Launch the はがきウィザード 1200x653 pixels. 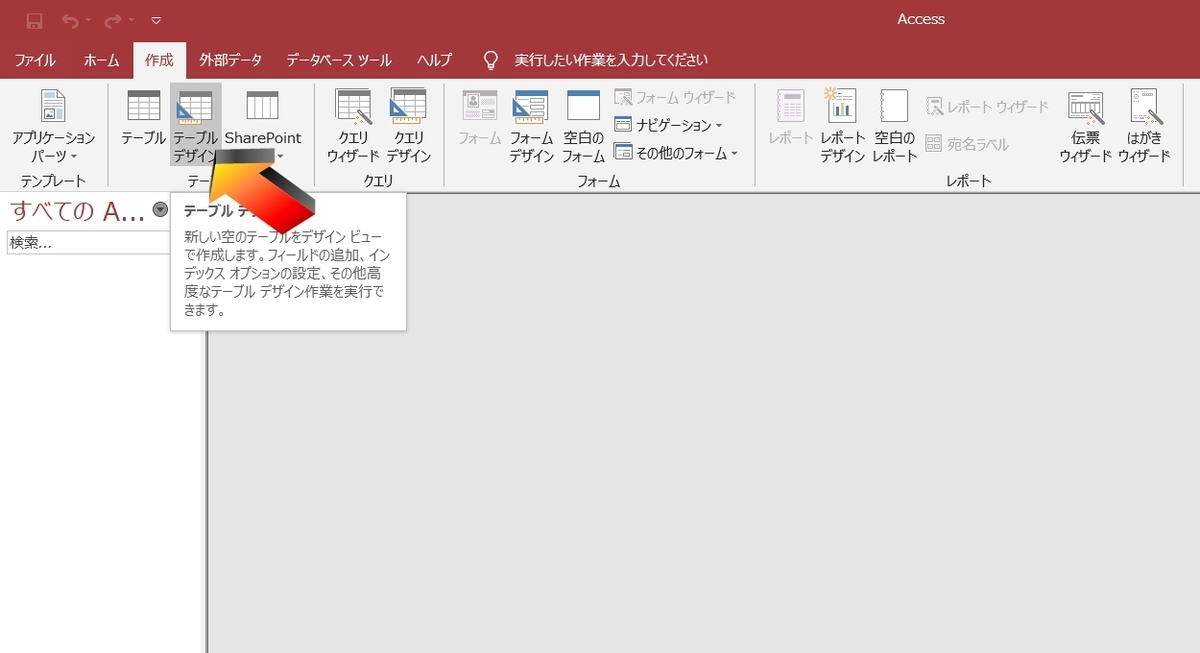tap(1144, 126)
